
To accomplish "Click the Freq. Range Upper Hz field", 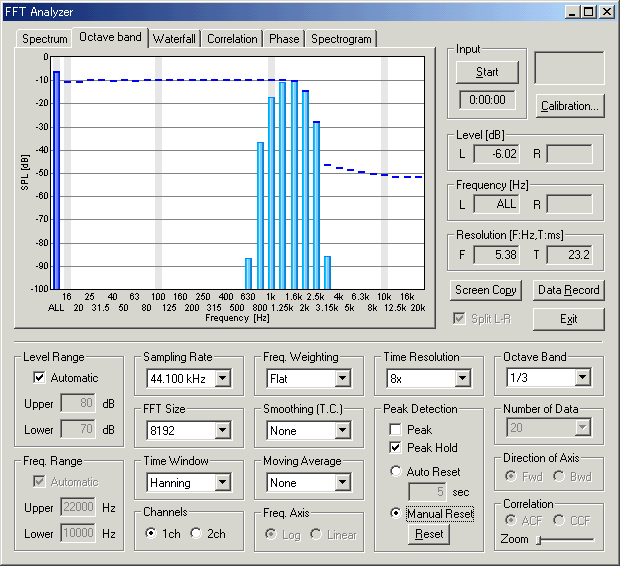I will 78,507.
